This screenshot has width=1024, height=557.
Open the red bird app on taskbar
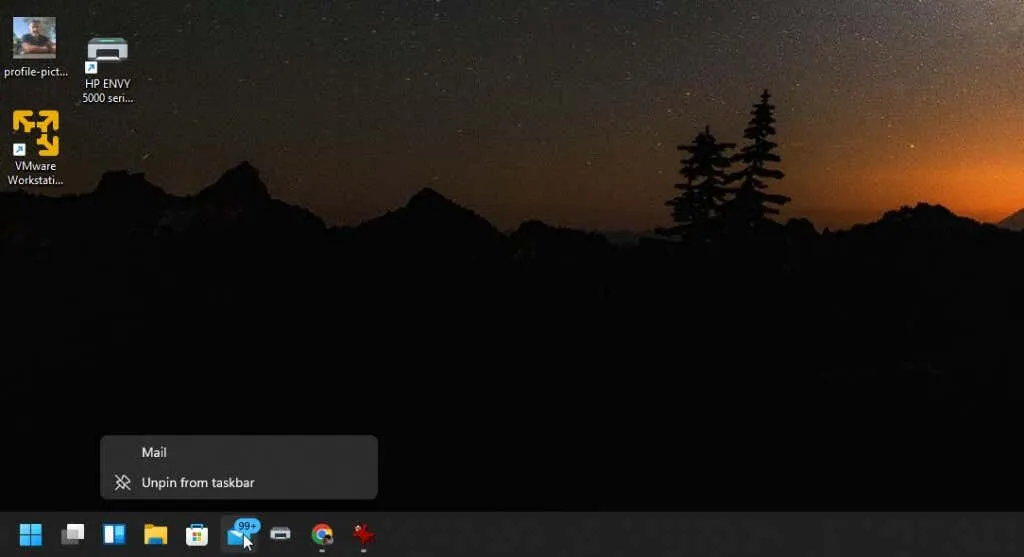(363, 535)
